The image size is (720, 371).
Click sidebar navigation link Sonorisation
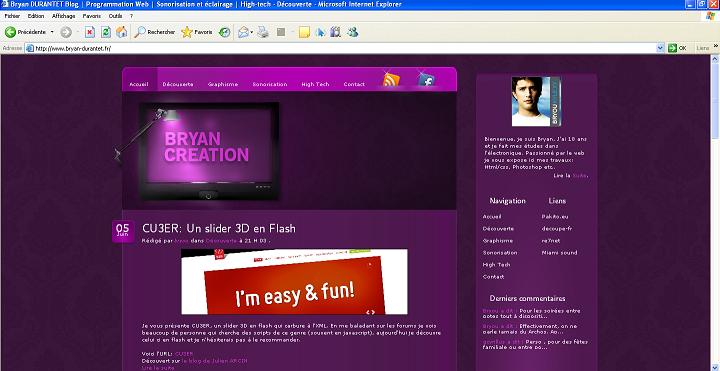(x=500, y=253)
